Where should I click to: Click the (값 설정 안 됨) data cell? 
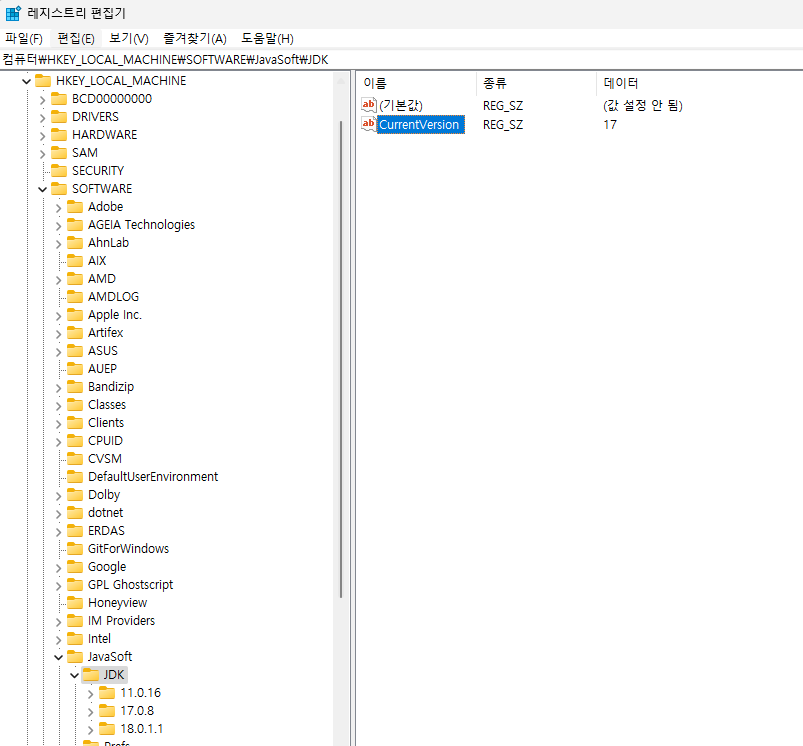[x=643, y=105]
